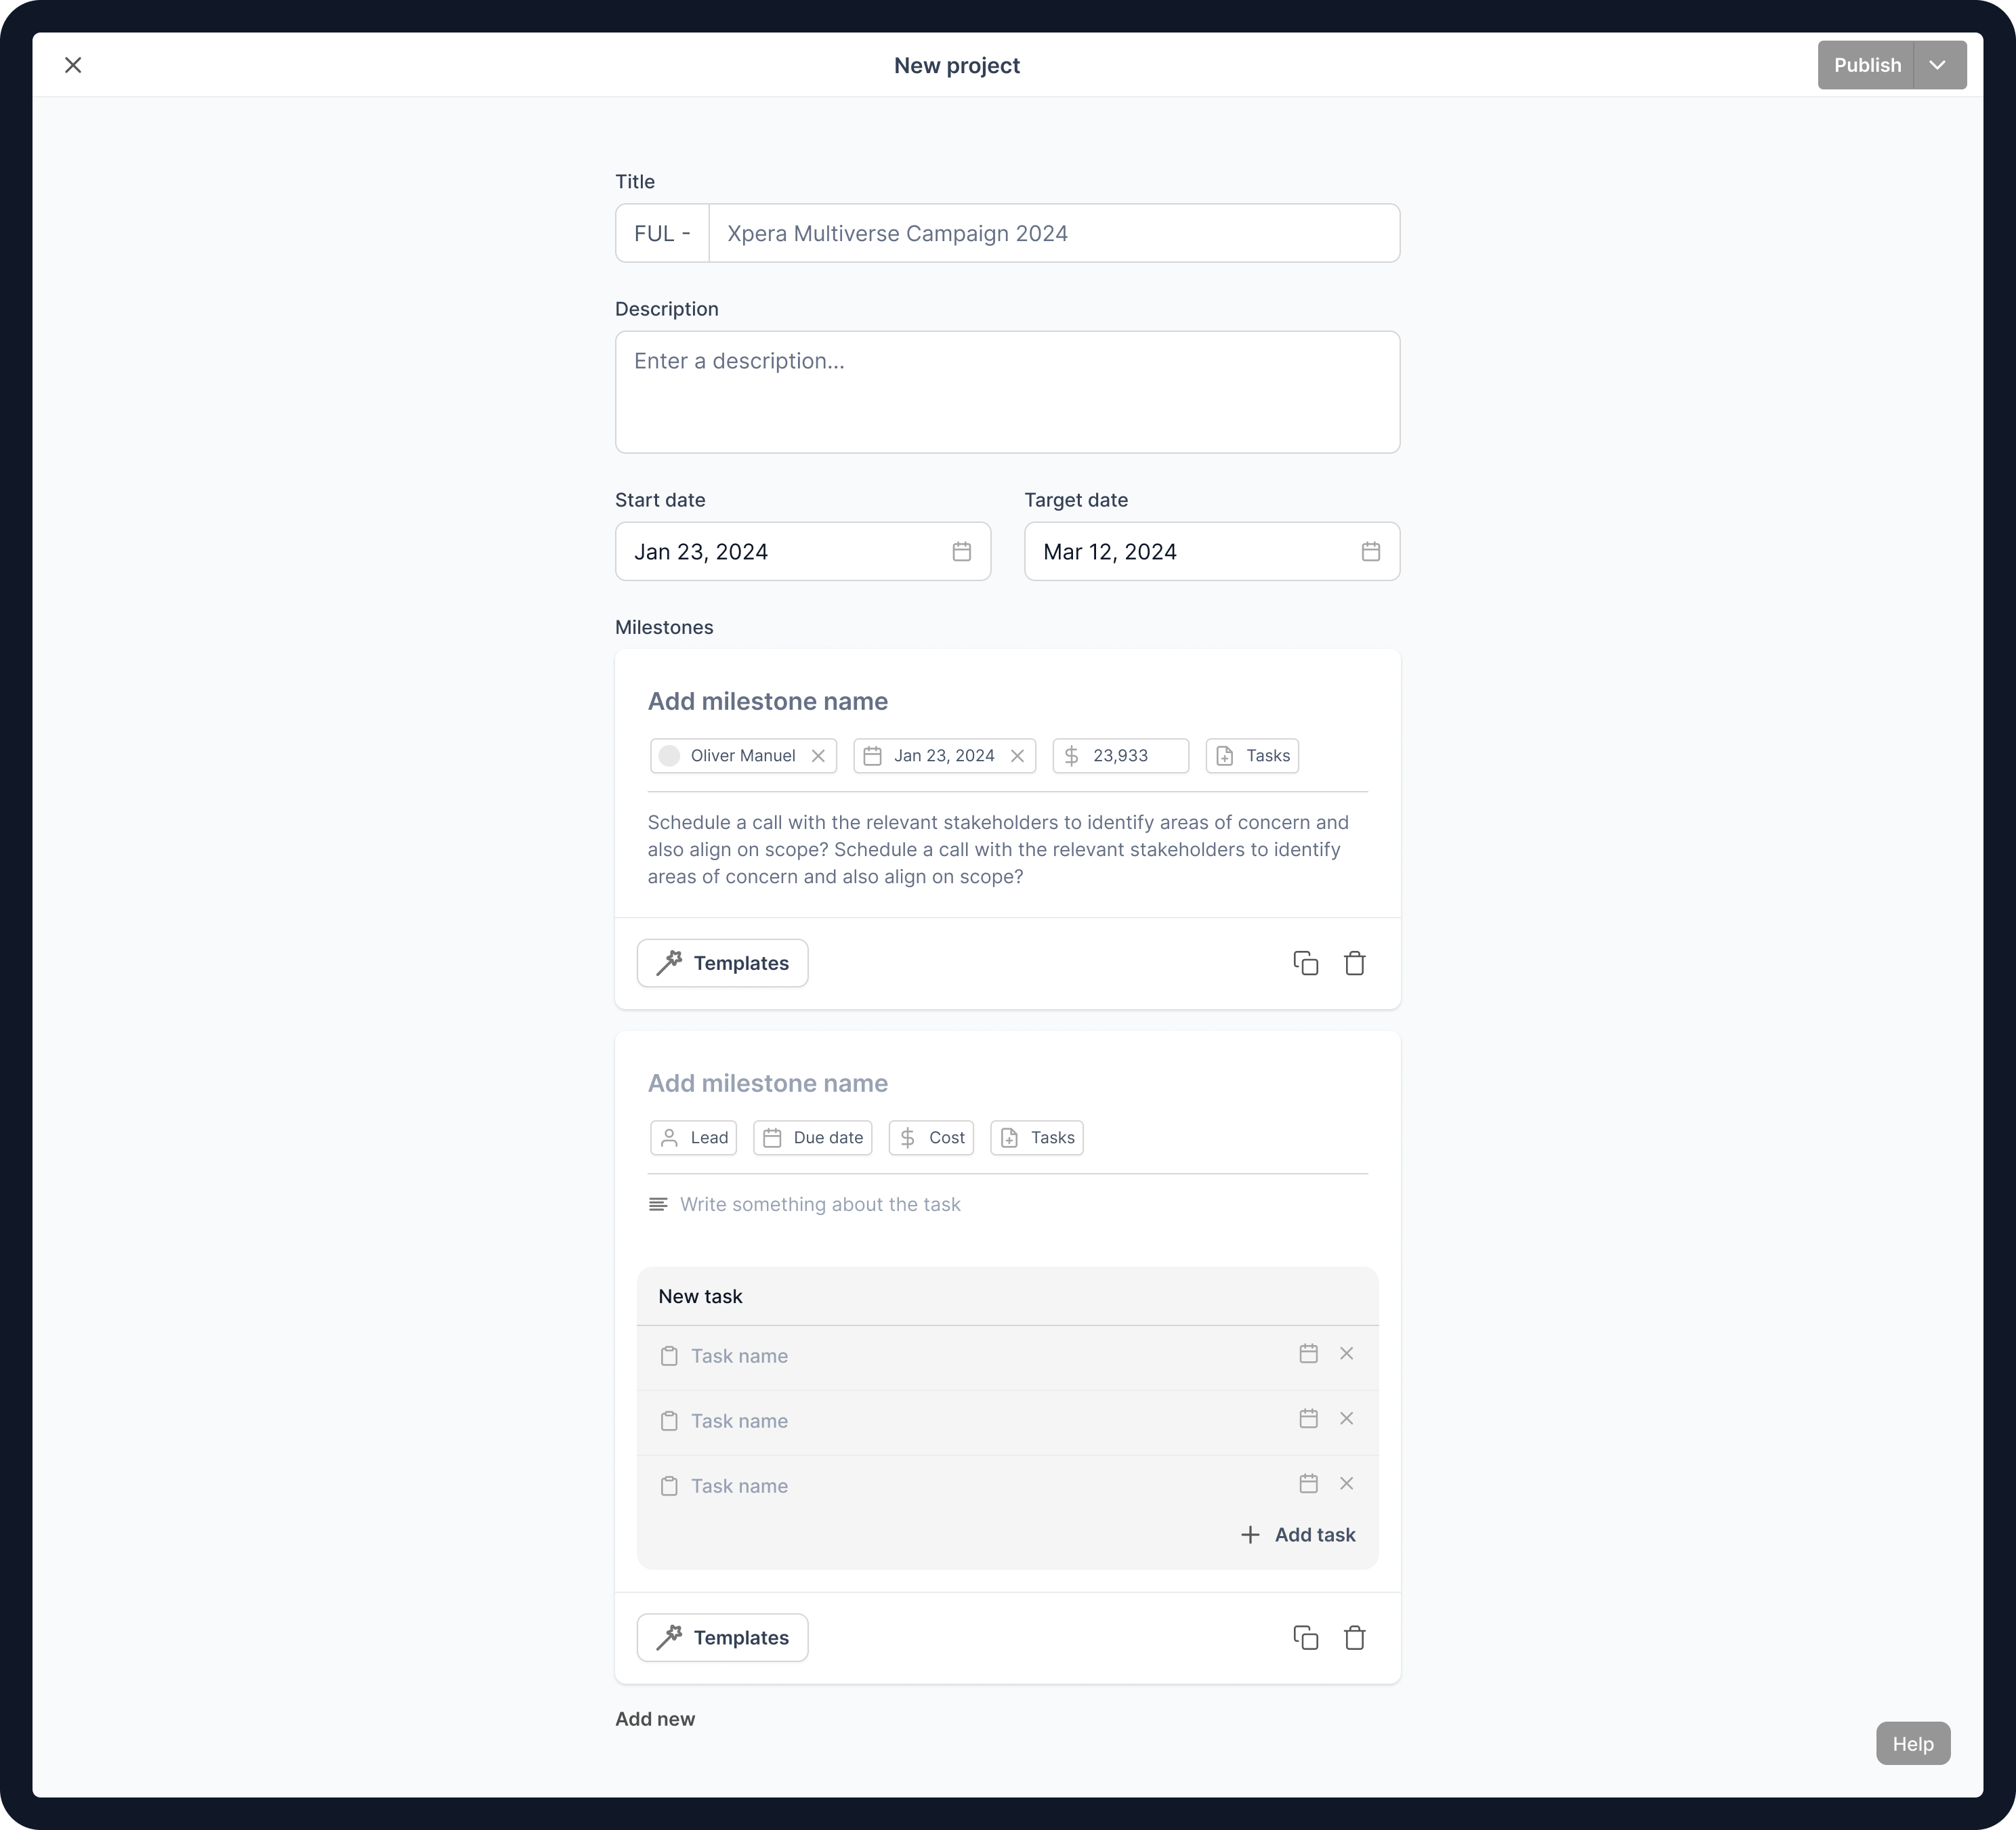Click the description text area
Viewport: 2016px width, 1830px height.
[1007, 392]
